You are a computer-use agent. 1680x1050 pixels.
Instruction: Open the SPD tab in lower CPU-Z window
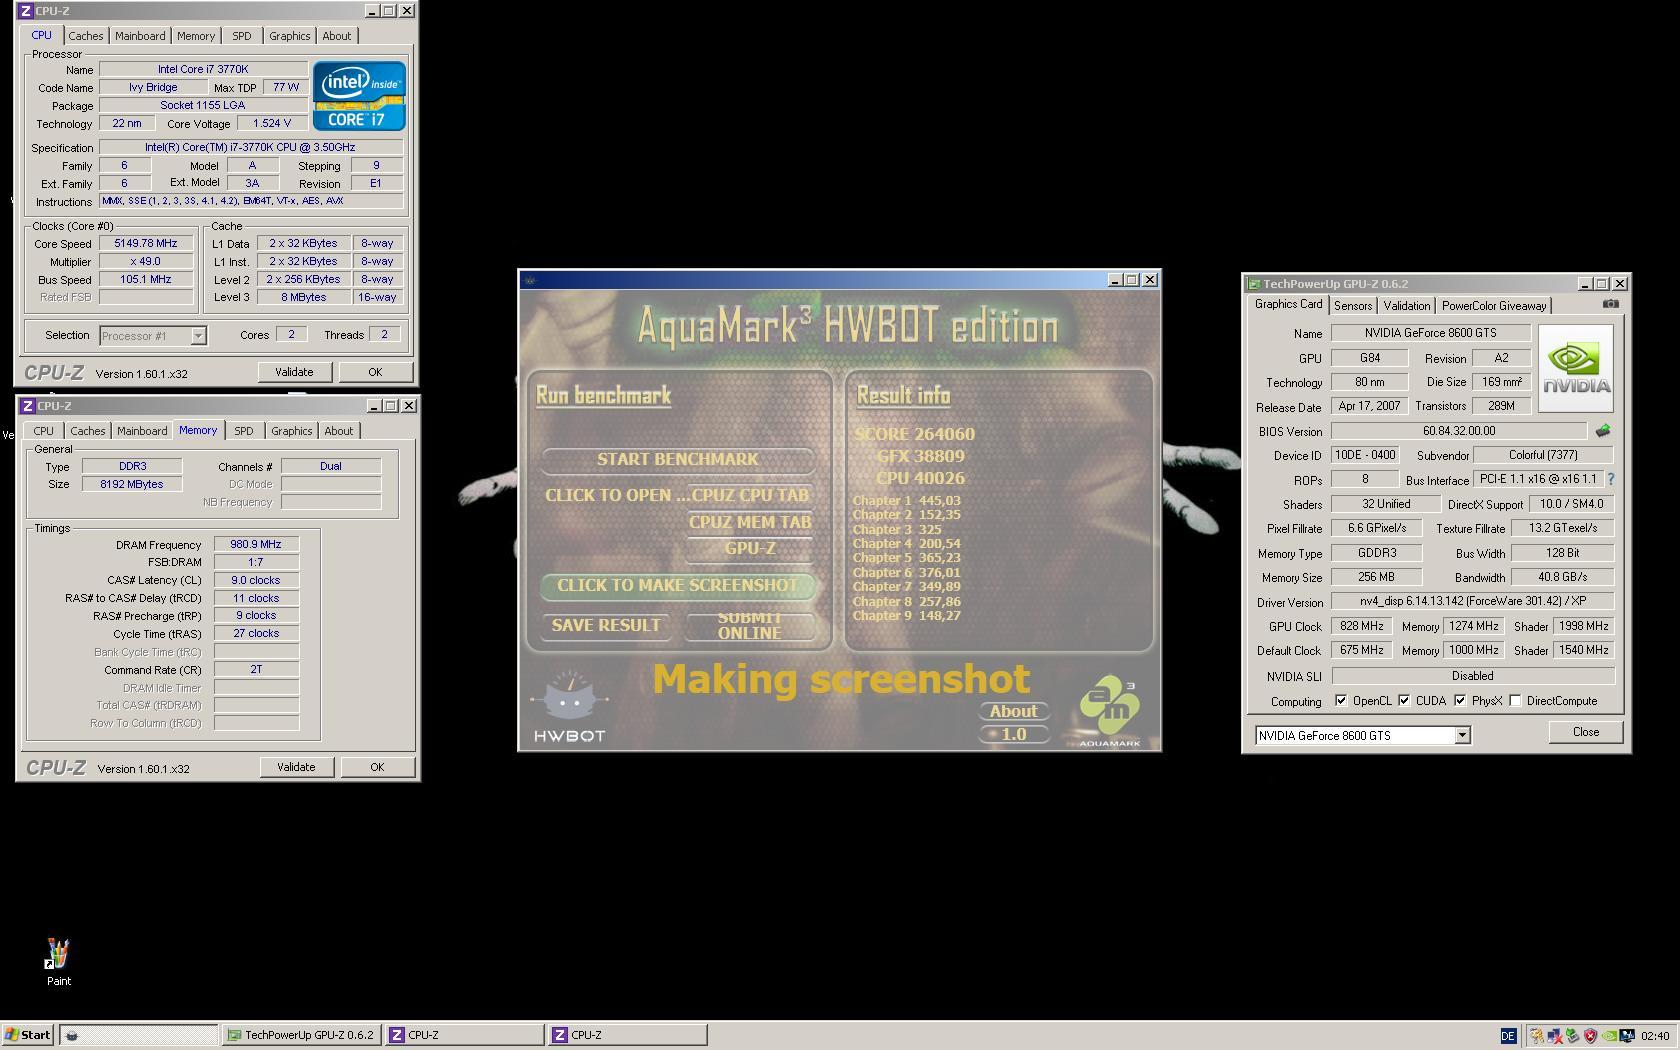[x=243, y=431]
